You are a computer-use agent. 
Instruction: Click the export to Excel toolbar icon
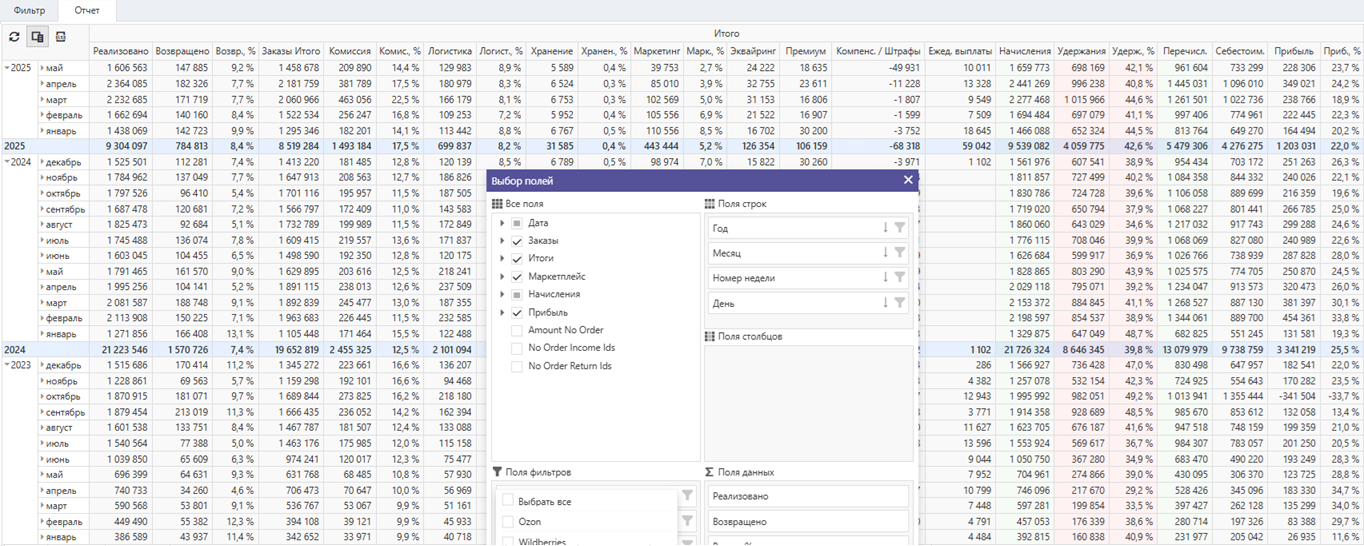tap(60, 36)
